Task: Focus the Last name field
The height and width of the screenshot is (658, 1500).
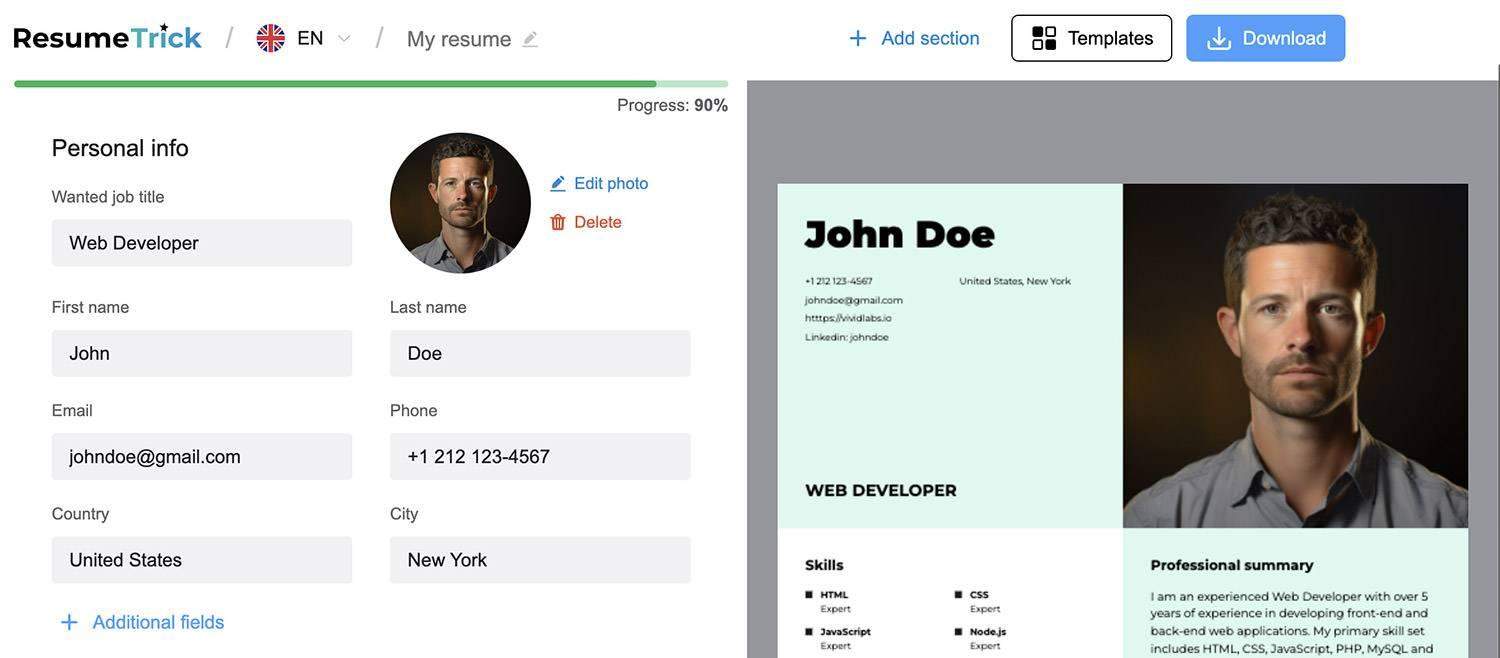Action: 540,353
